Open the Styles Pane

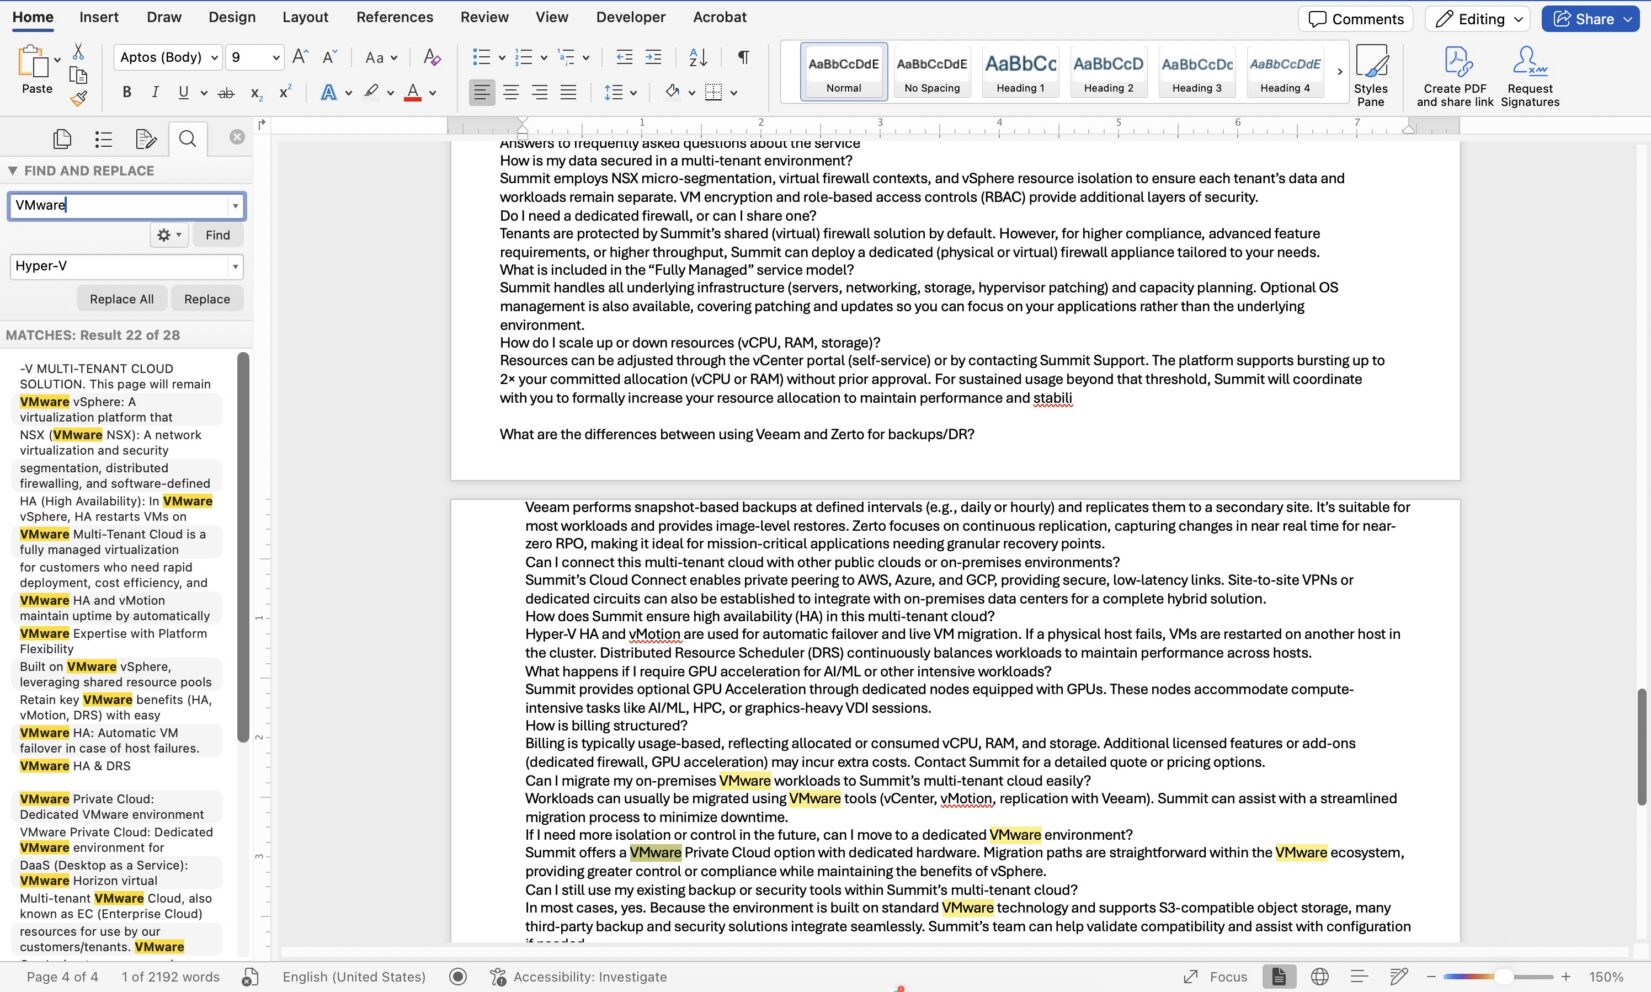(1371, 75)
